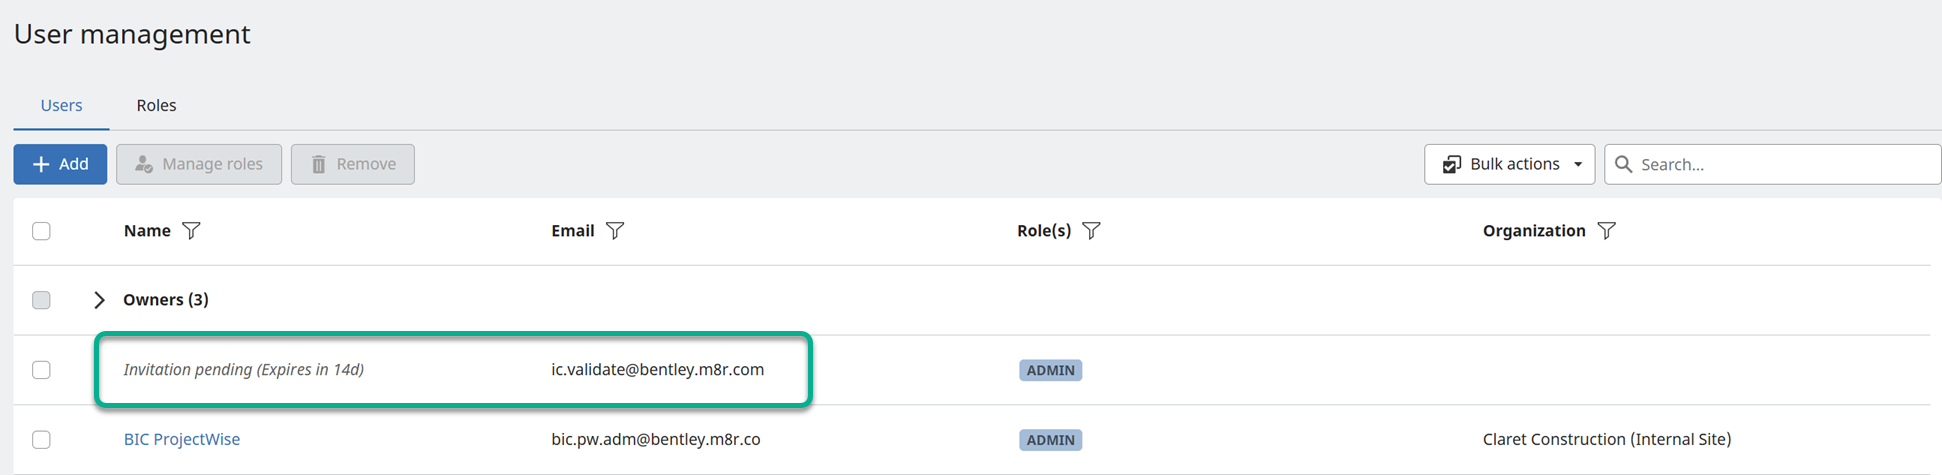The width and height of the screenshot is (1942, 475).
Task: Click the Bulk actions icon
Action: [x=1451, y=164]
